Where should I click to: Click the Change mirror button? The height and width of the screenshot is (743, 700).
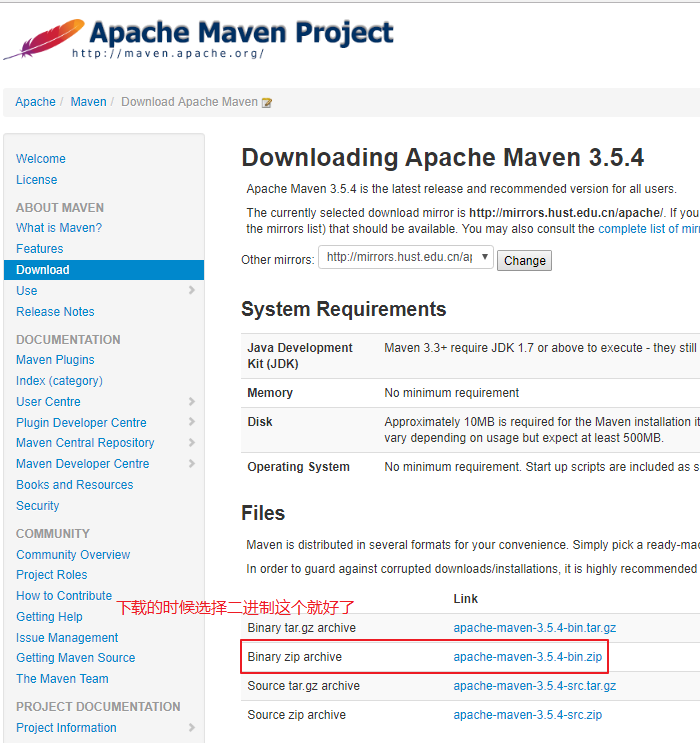tap(524, 261)
